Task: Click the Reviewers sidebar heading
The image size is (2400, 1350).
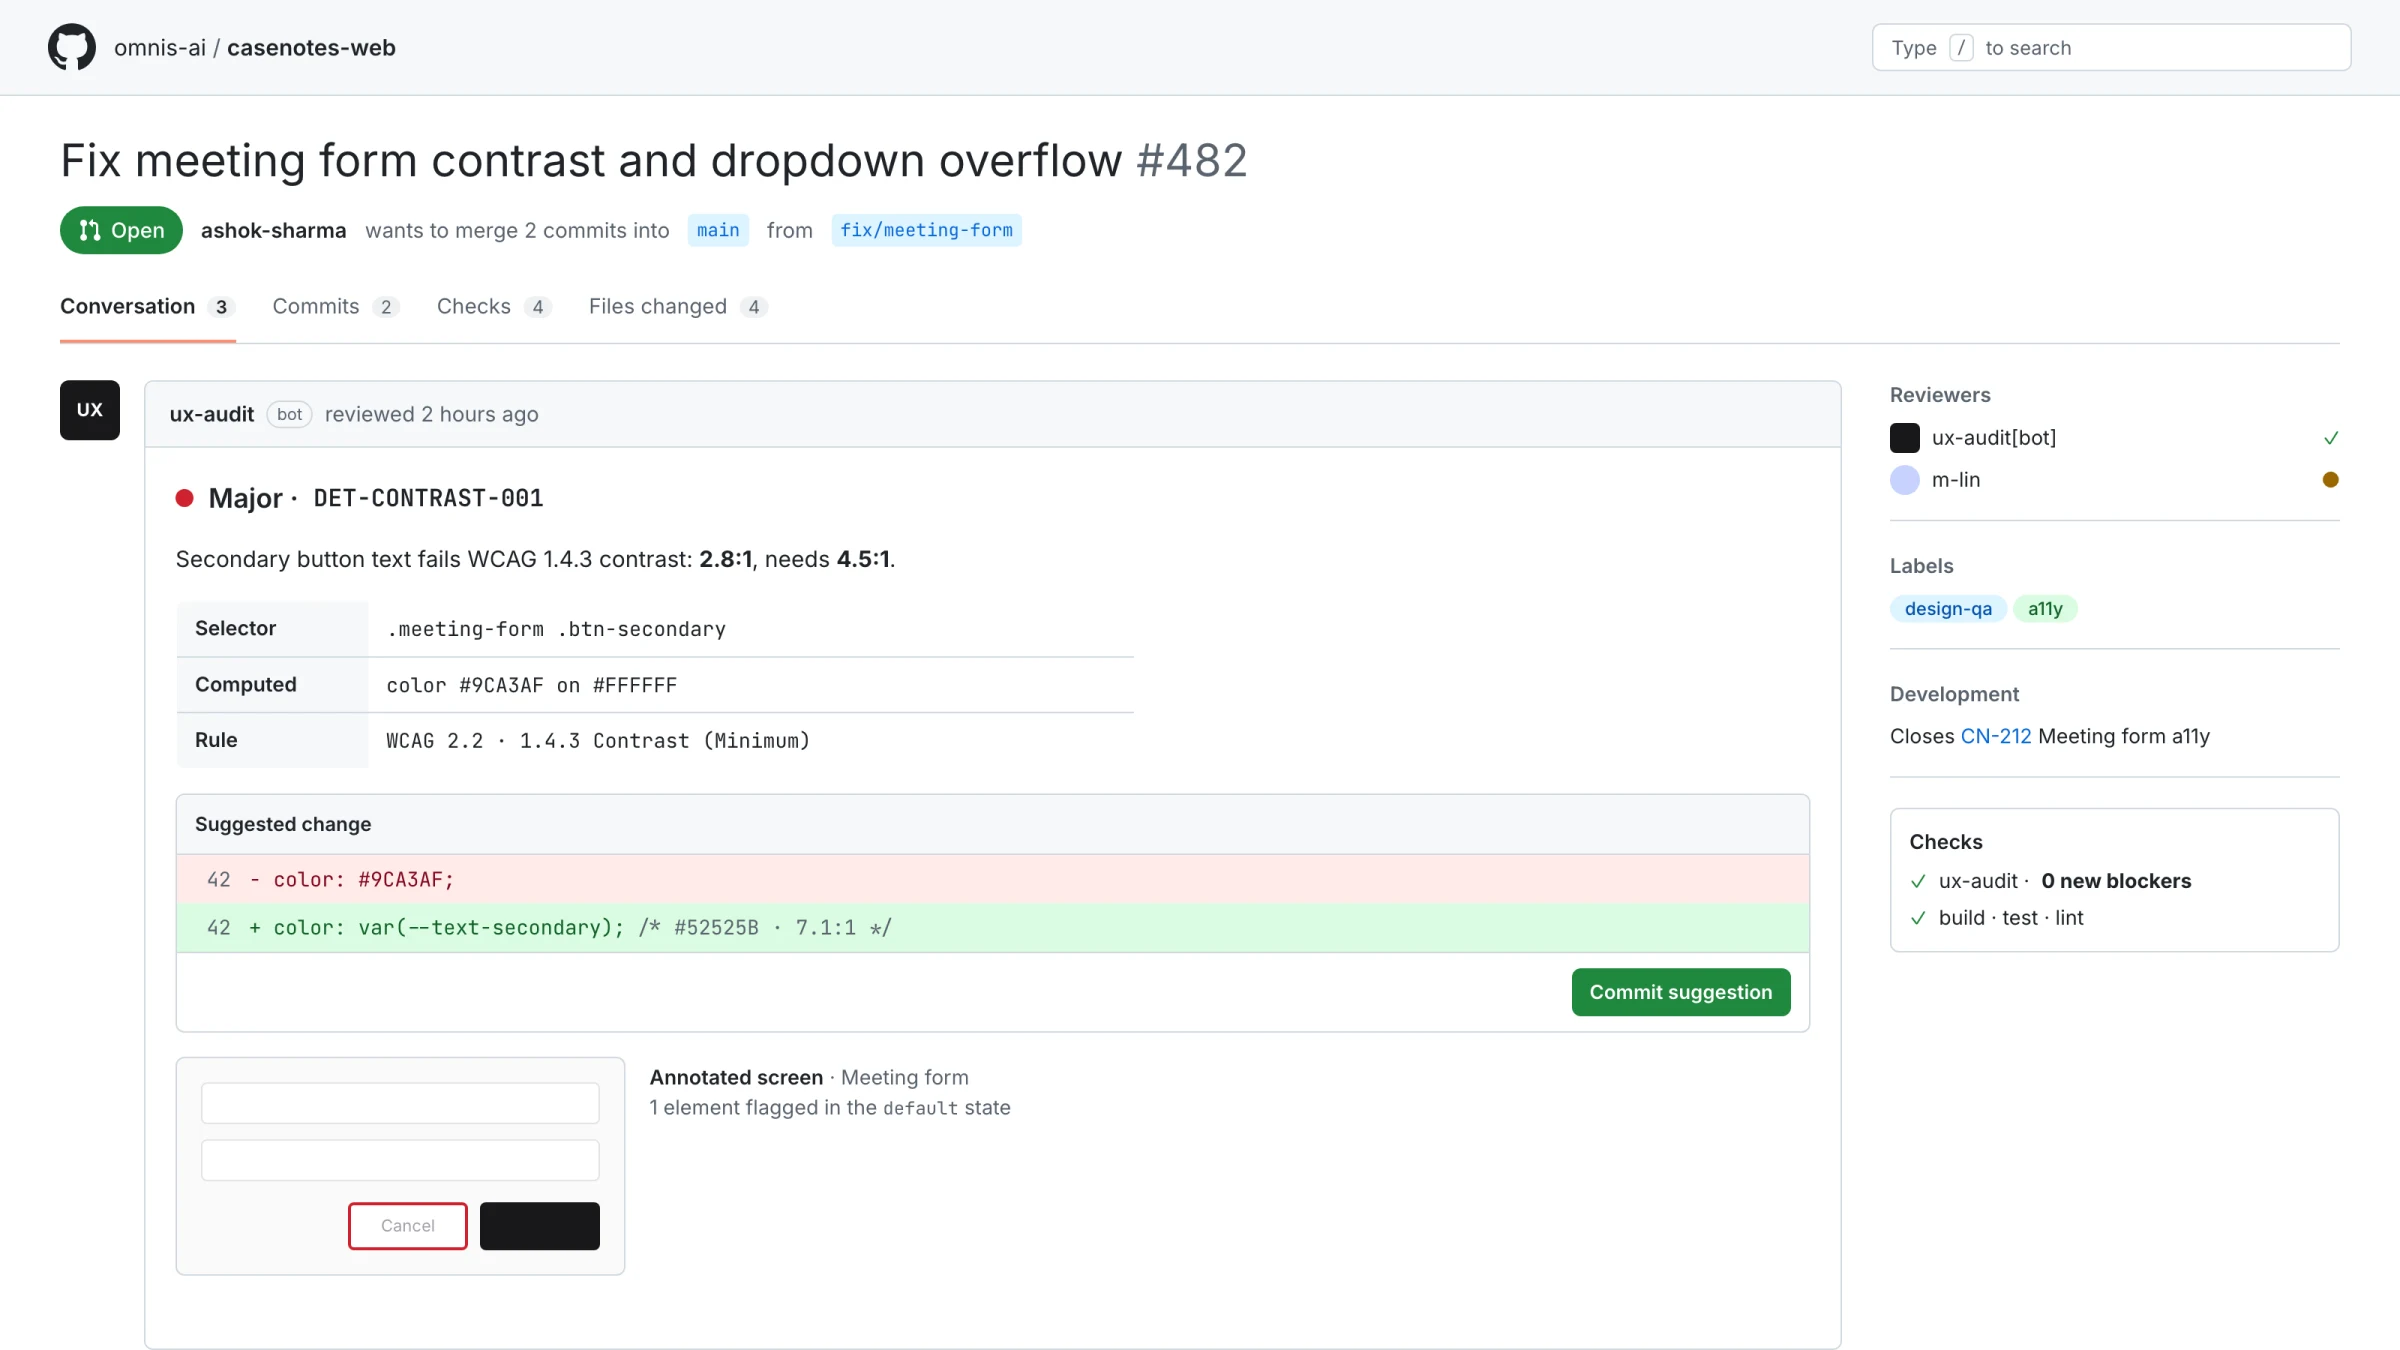Action: pos(1940,395)
